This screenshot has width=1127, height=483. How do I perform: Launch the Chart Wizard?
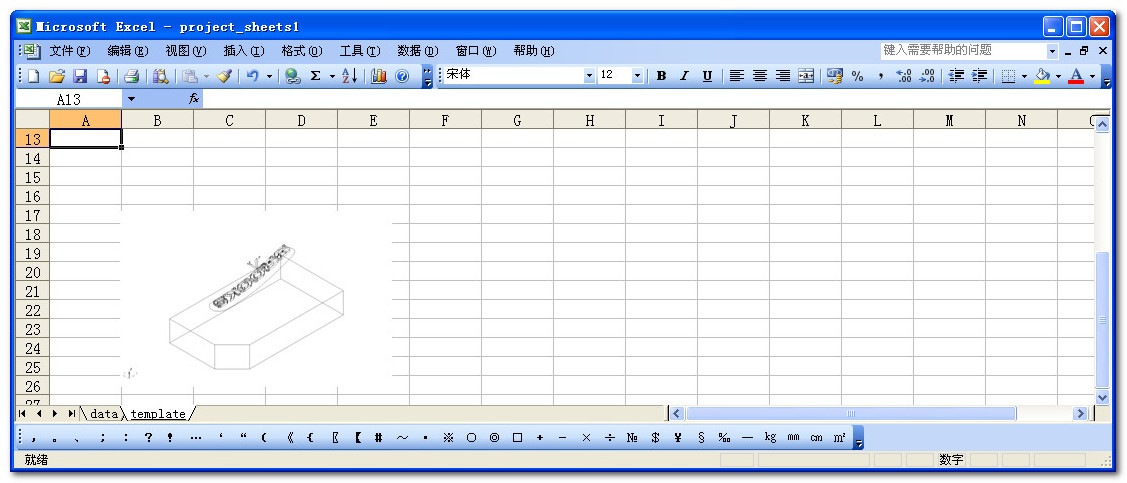tap(379, 76)
